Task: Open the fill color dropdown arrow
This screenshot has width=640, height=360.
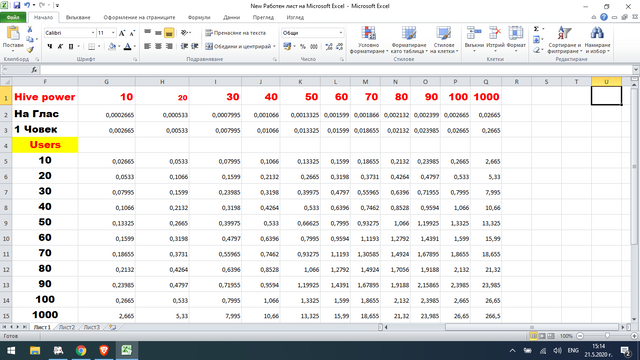Action: [119, 47]
